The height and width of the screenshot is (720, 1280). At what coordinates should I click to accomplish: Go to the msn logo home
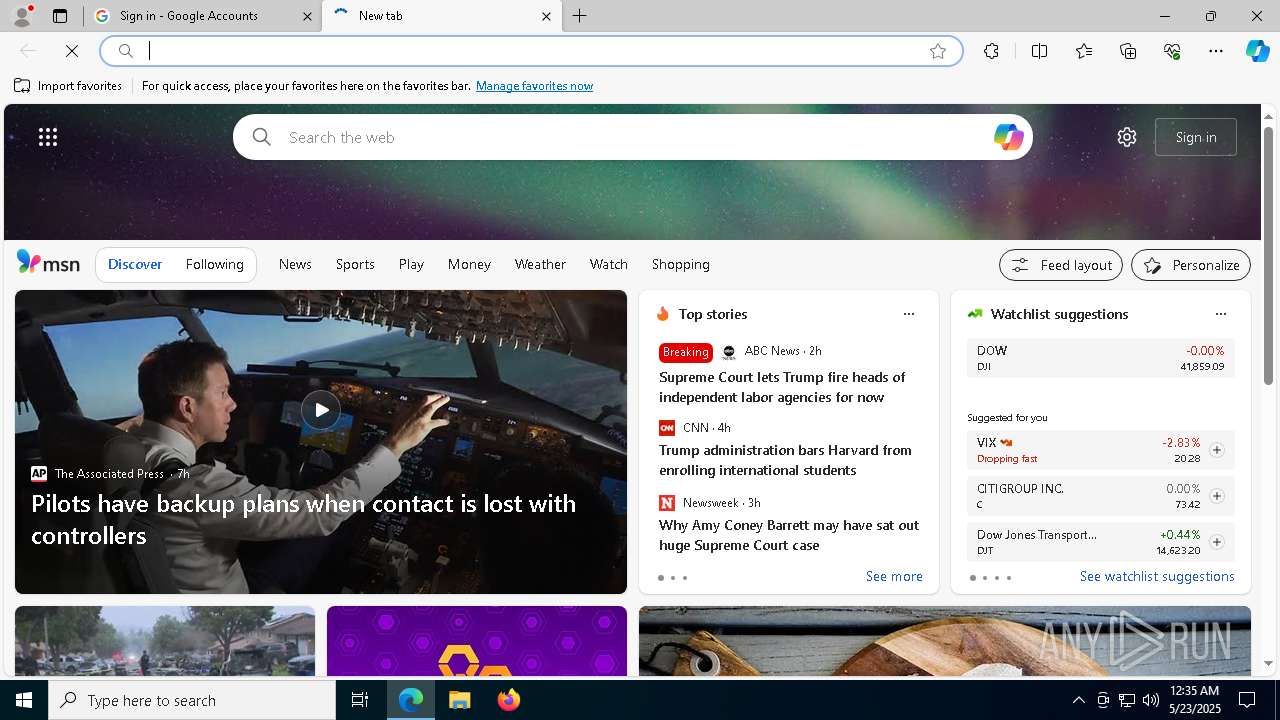click(x=48, y=263)
